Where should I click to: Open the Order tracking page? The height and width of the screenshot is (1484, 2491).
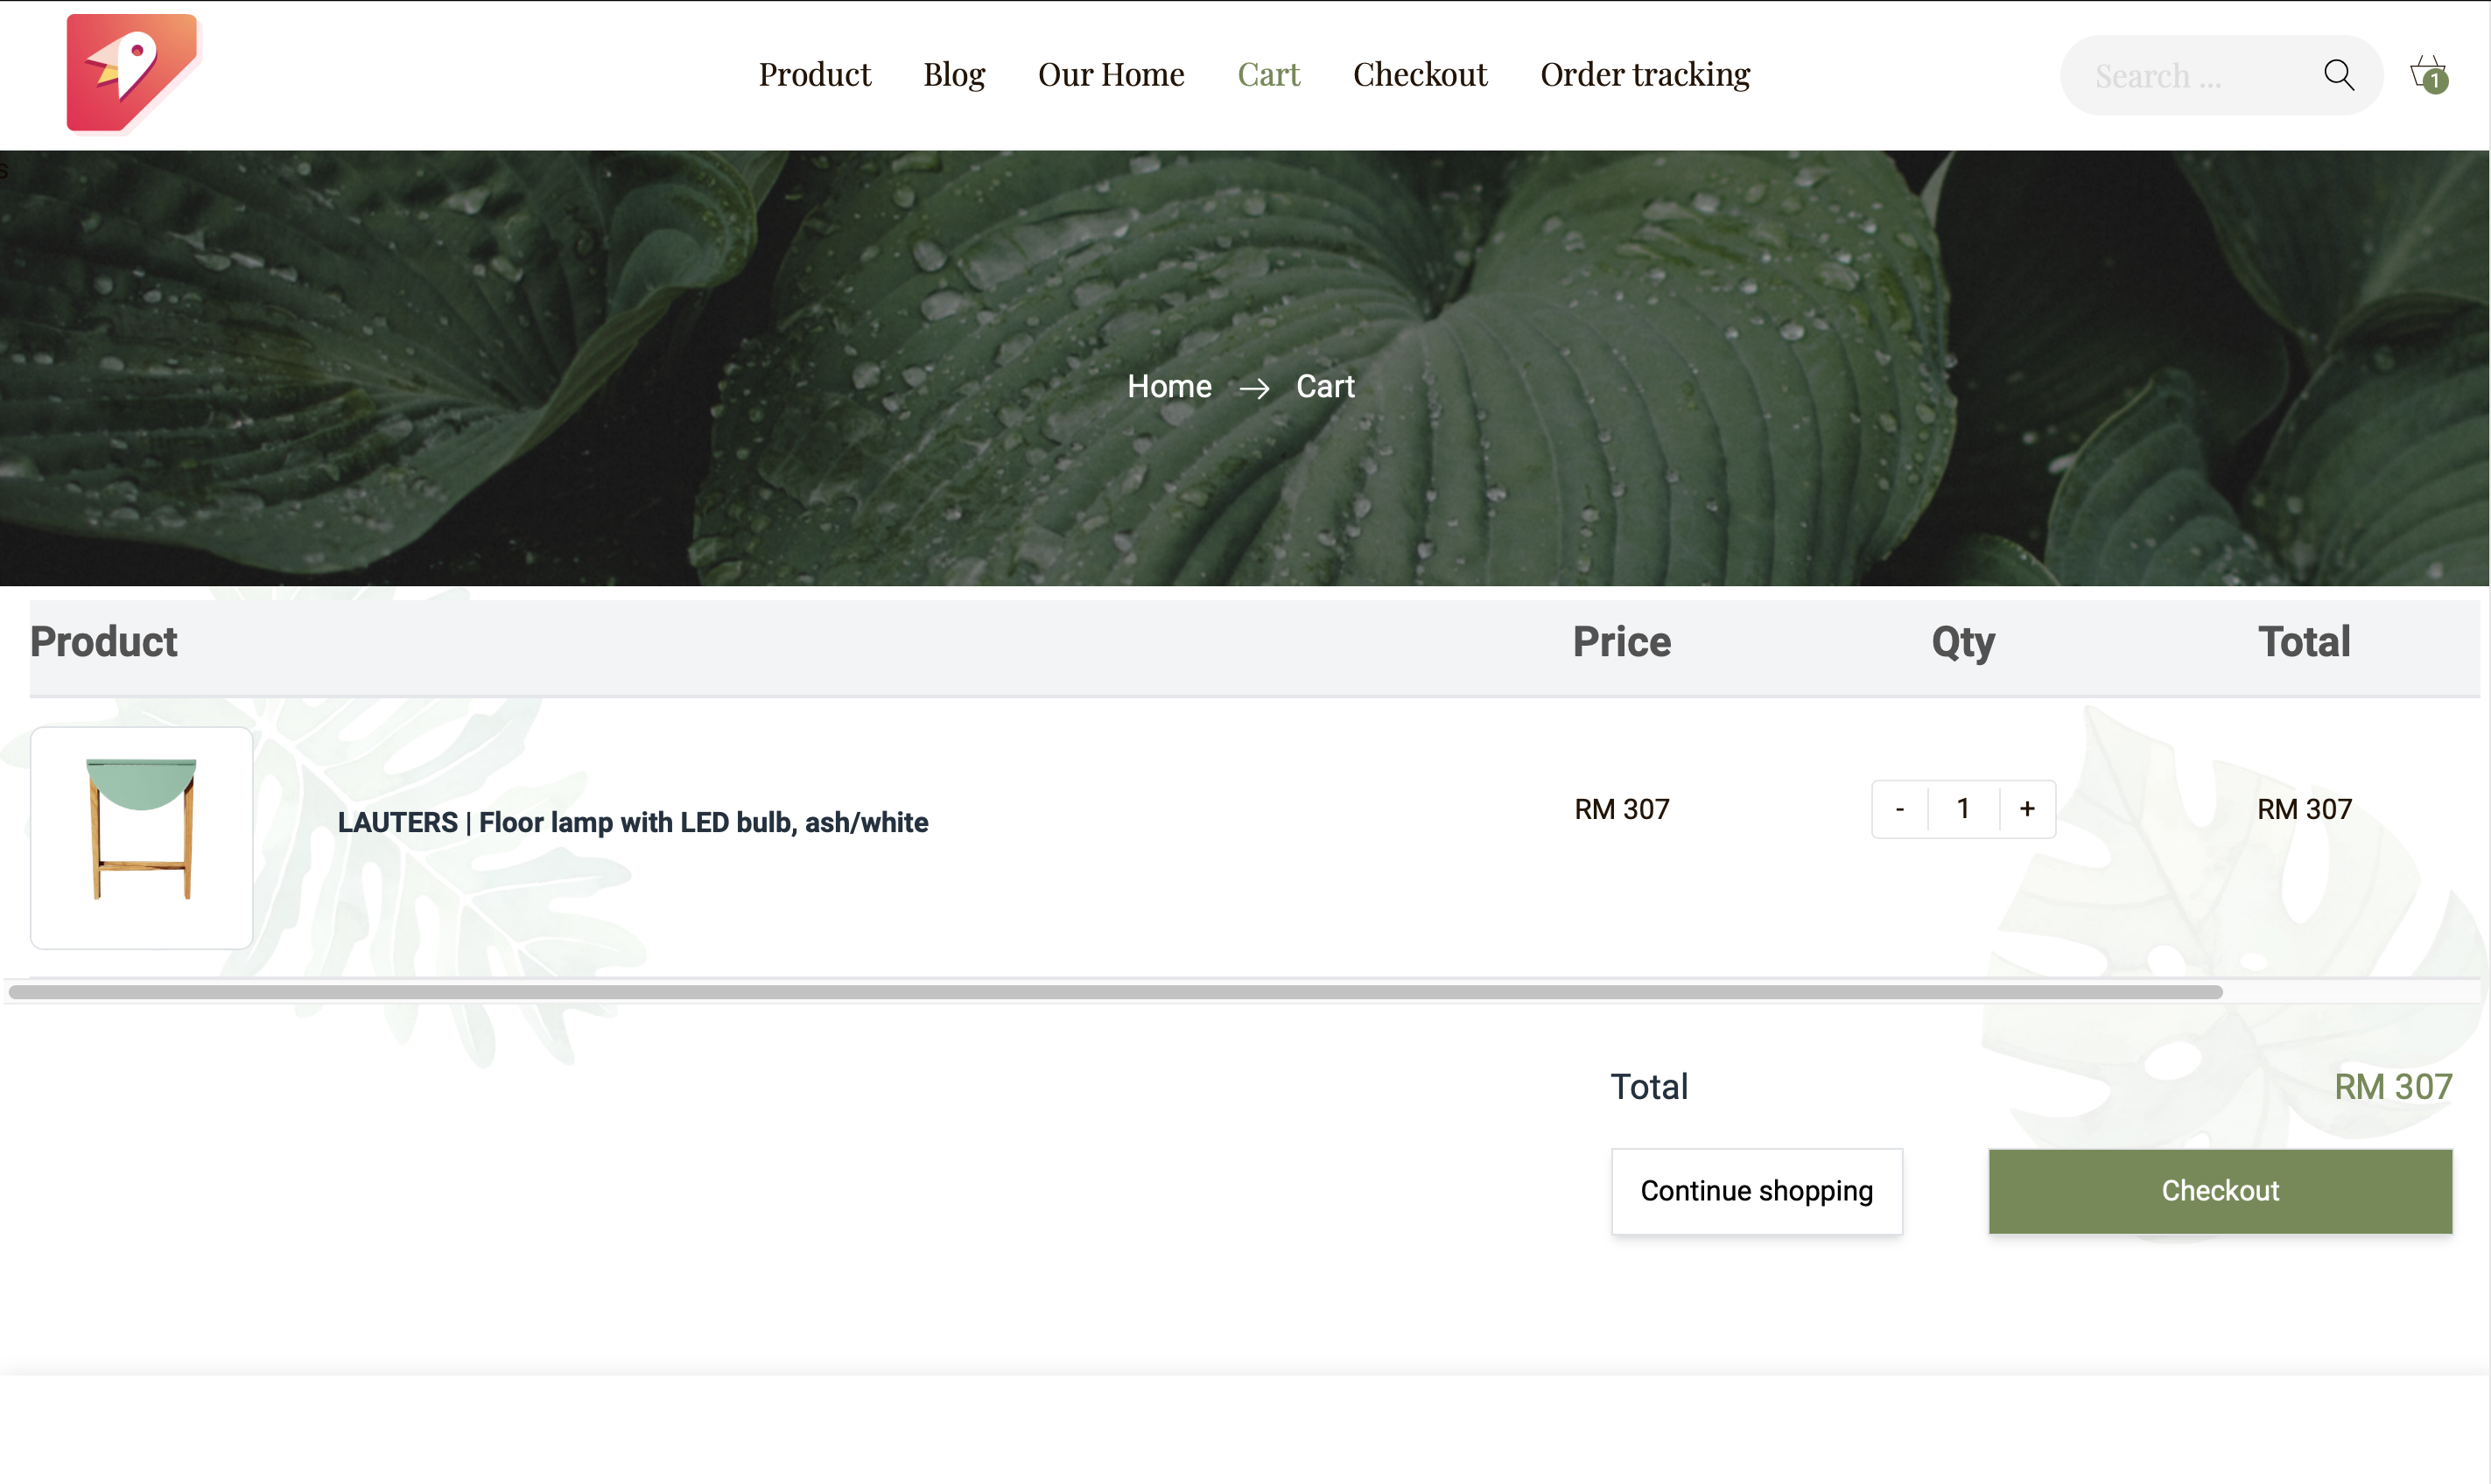(1645, 75)
